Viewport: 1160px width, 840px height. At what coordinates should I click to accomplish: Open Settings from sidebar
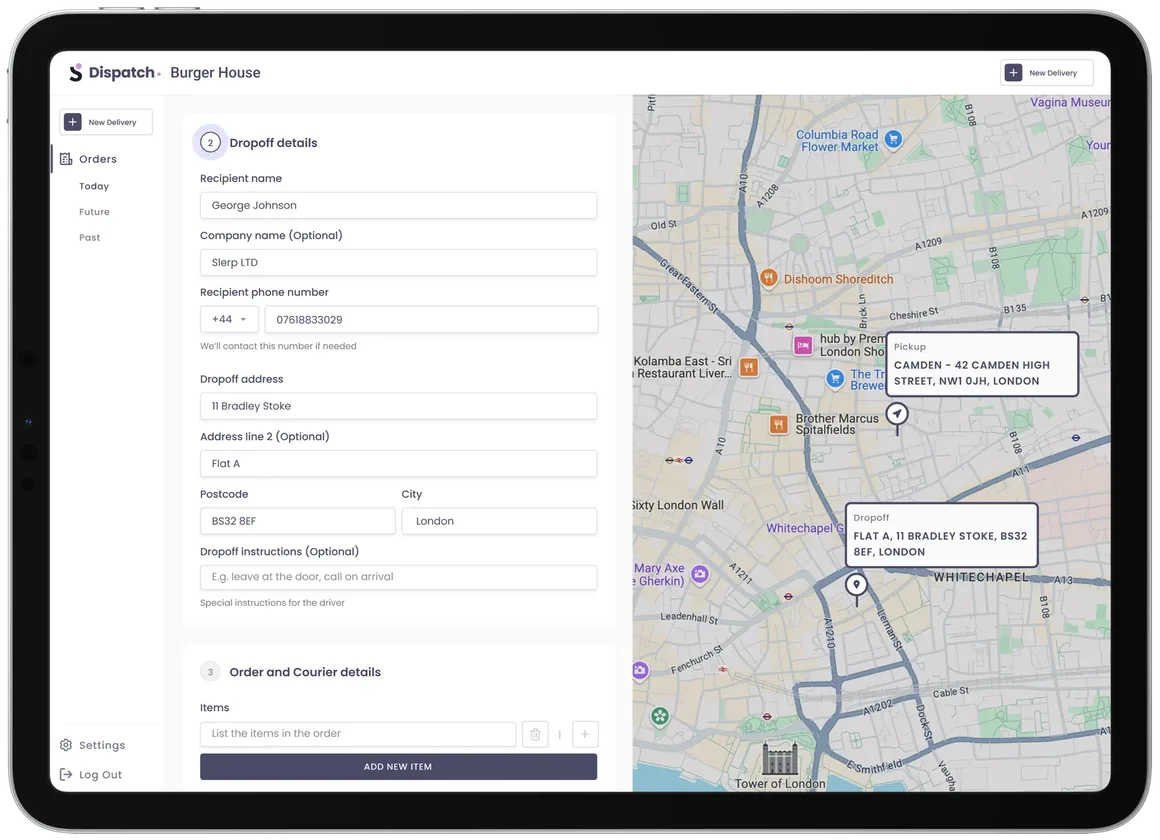pyautogui.click(x=102, y=745)
